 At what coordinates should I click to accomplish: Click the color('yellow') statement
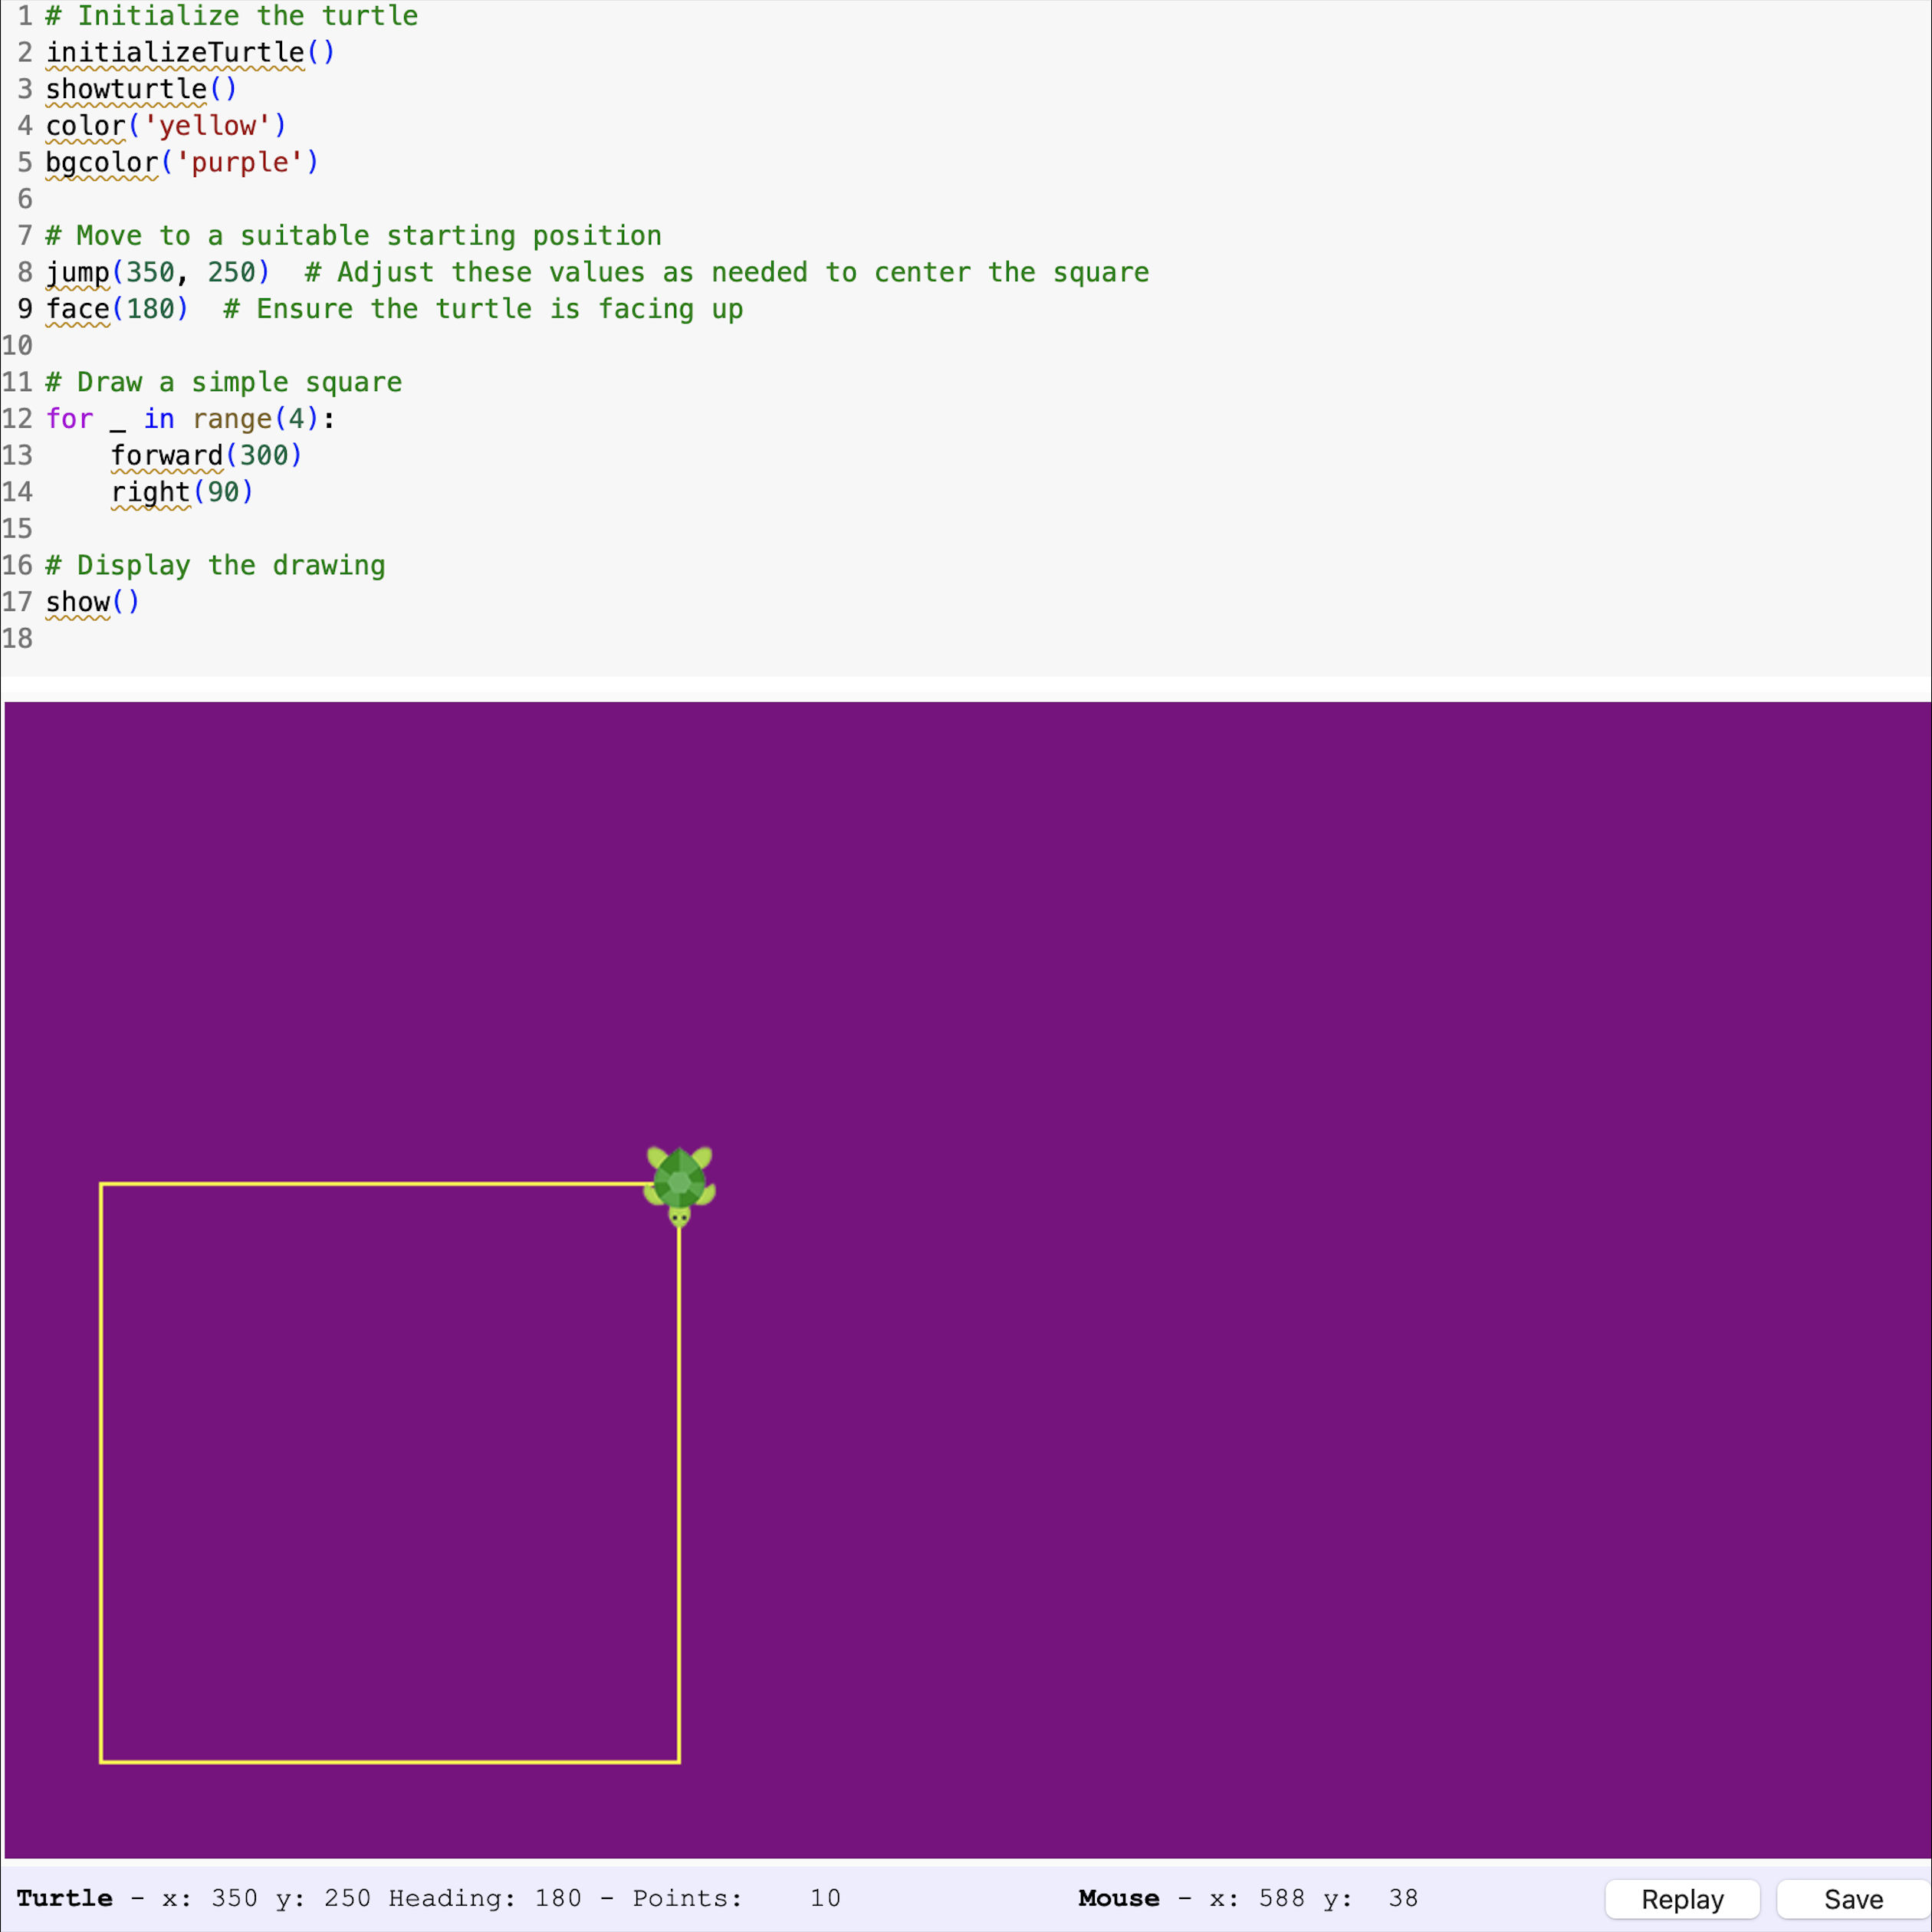[x=165, y=126]
